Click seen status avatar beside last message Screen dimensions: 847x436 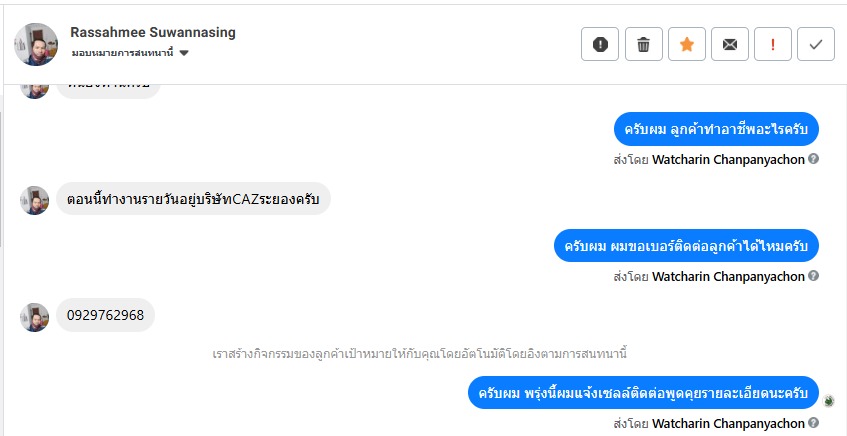[830, 401]
